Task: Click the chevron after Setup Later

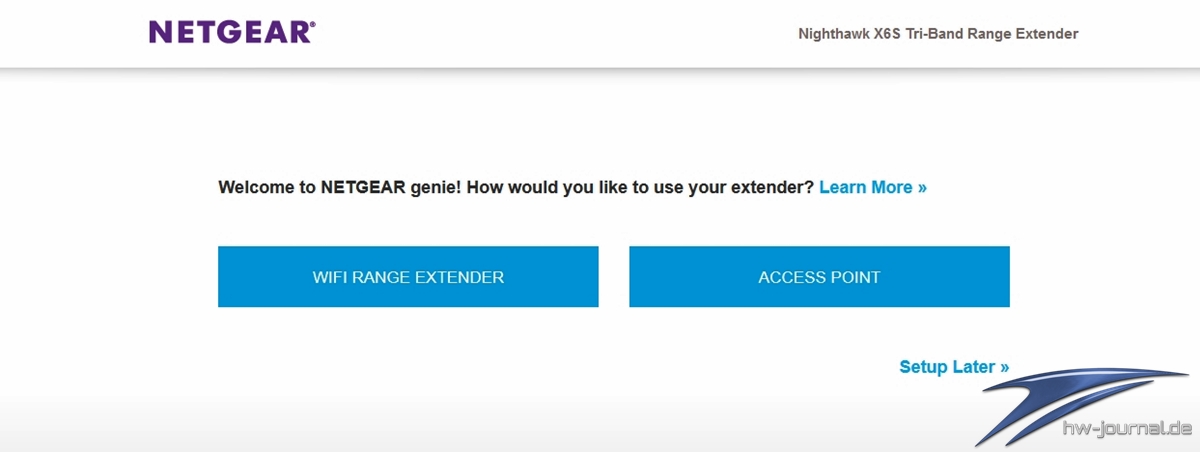Action: pyautogui.click(x=1004, y=368)
